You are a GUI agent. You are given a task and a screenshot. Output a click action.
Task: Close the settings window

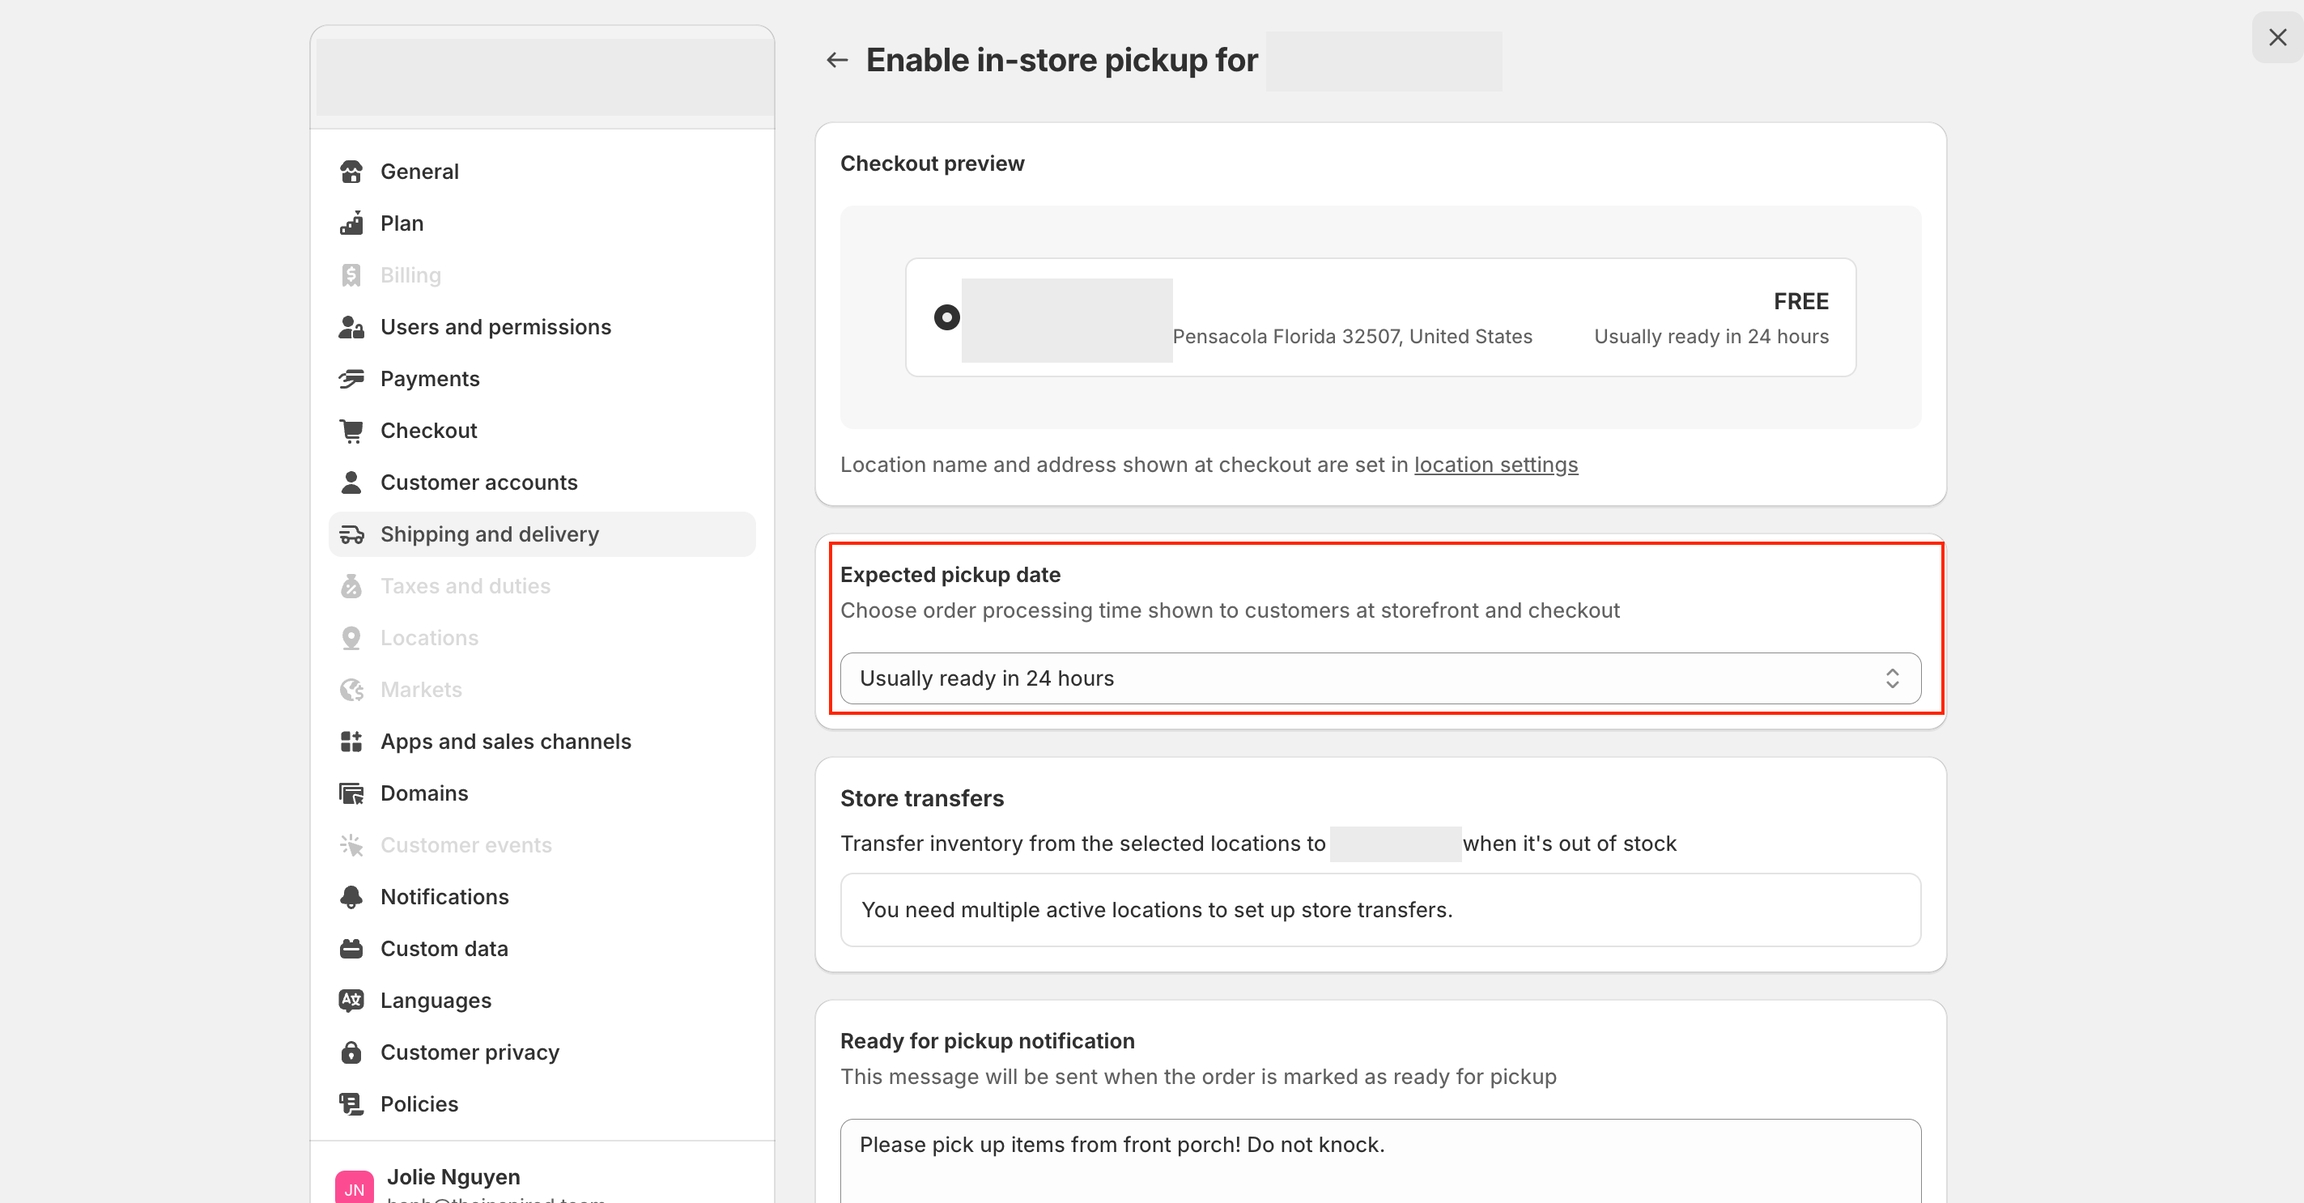pyautogui.click(x=2277, y=37)
